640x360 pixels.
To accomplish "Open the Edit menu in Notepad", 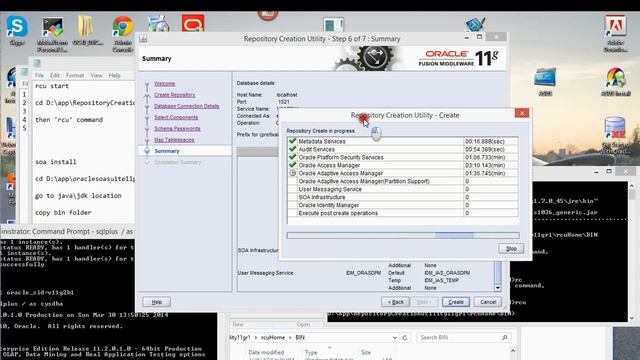I will pos(55,76).
